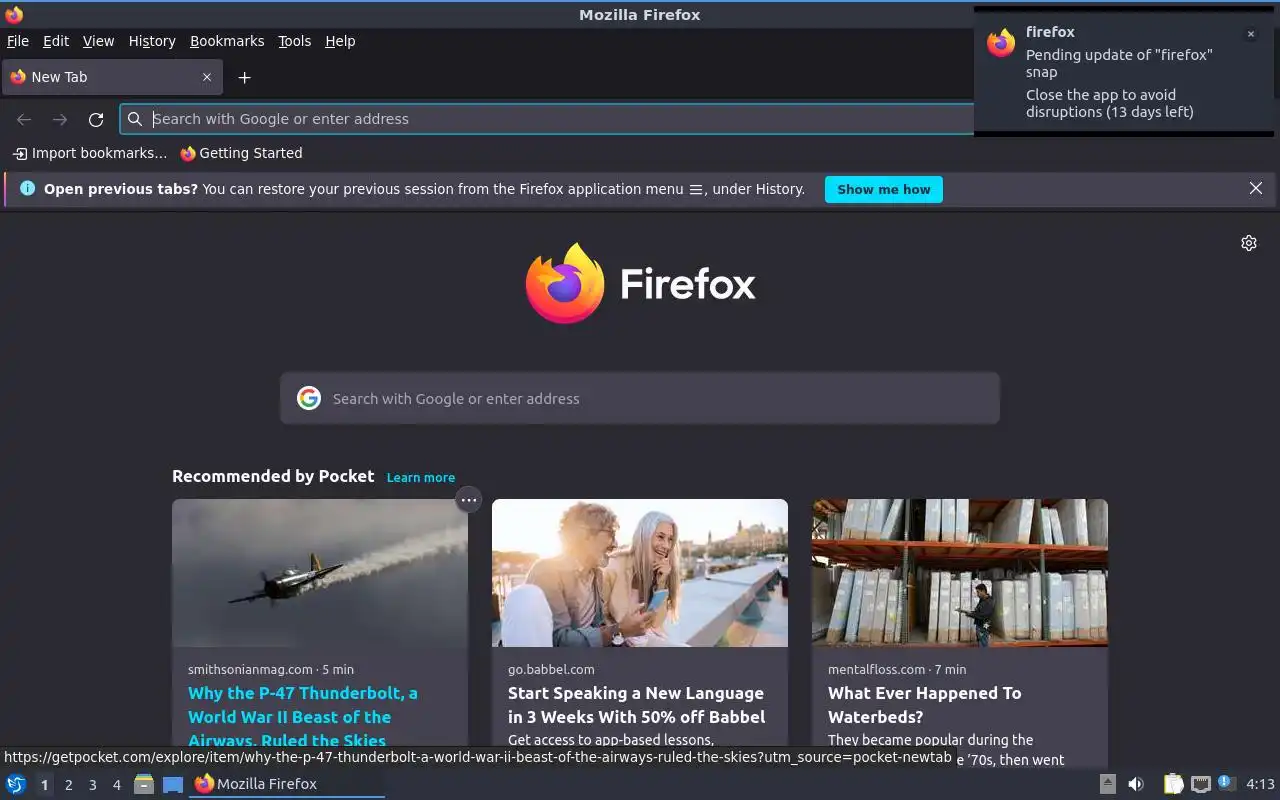
Task: Open the volume speaker tray icon
Action: click(1136, 784)
